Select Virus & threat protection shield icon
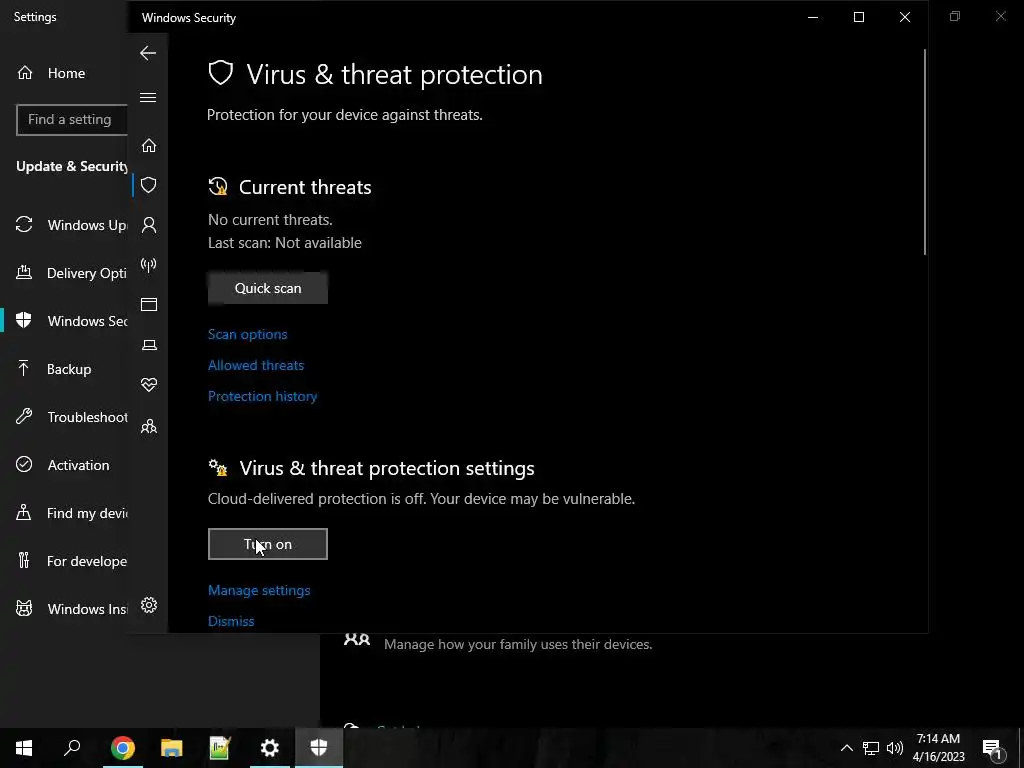Image resolution: width=1024 pixels, height=768 pixels. pos(149,185)
